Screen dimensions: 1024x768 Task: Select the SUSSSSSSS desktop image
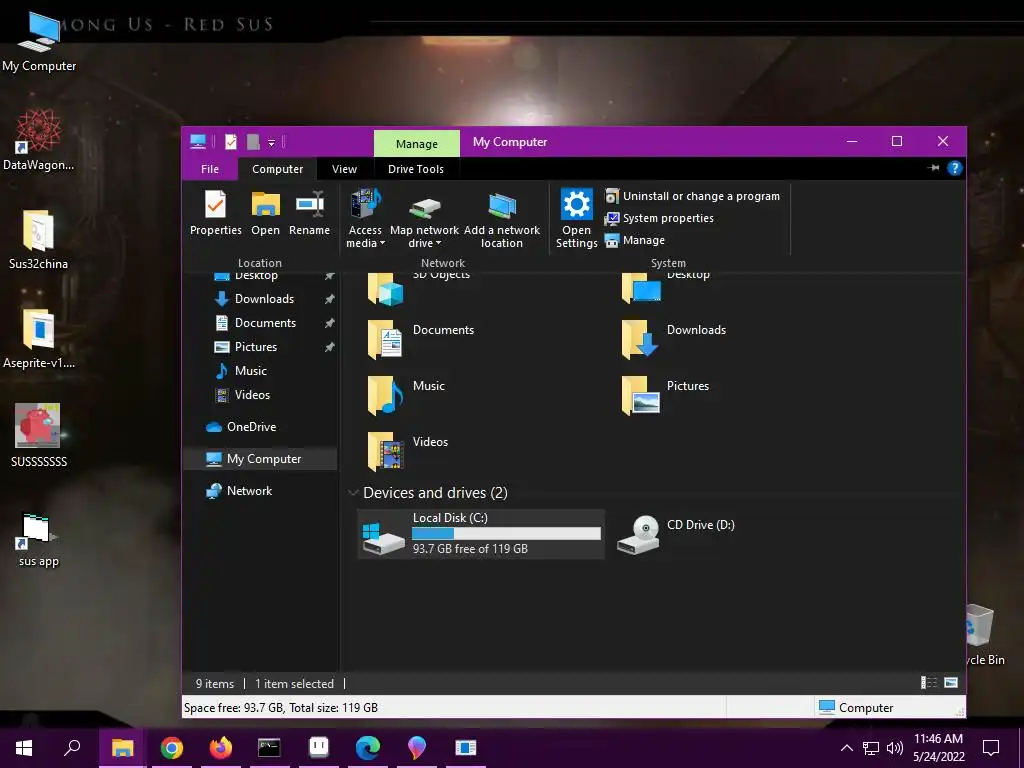(39, 435)
